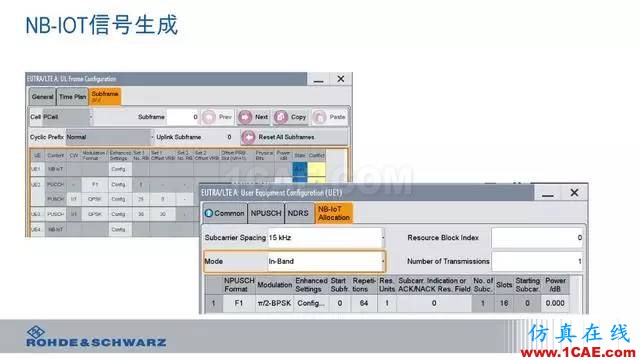Viewport: 640px width, 360px height.
Task: Open the Subcarrier Spacing 15 kHz dropdown
Action: click(326, 238)
